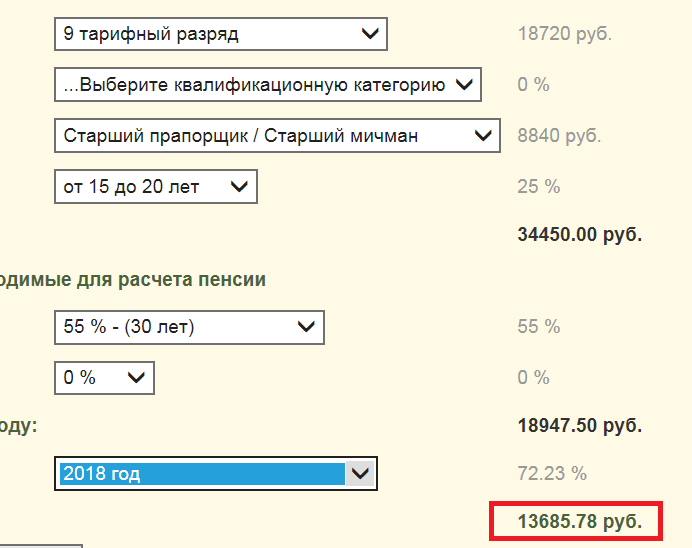Click the heading ending in расчета пенсии
Screen dimensions: 692x548
[133, 280]
